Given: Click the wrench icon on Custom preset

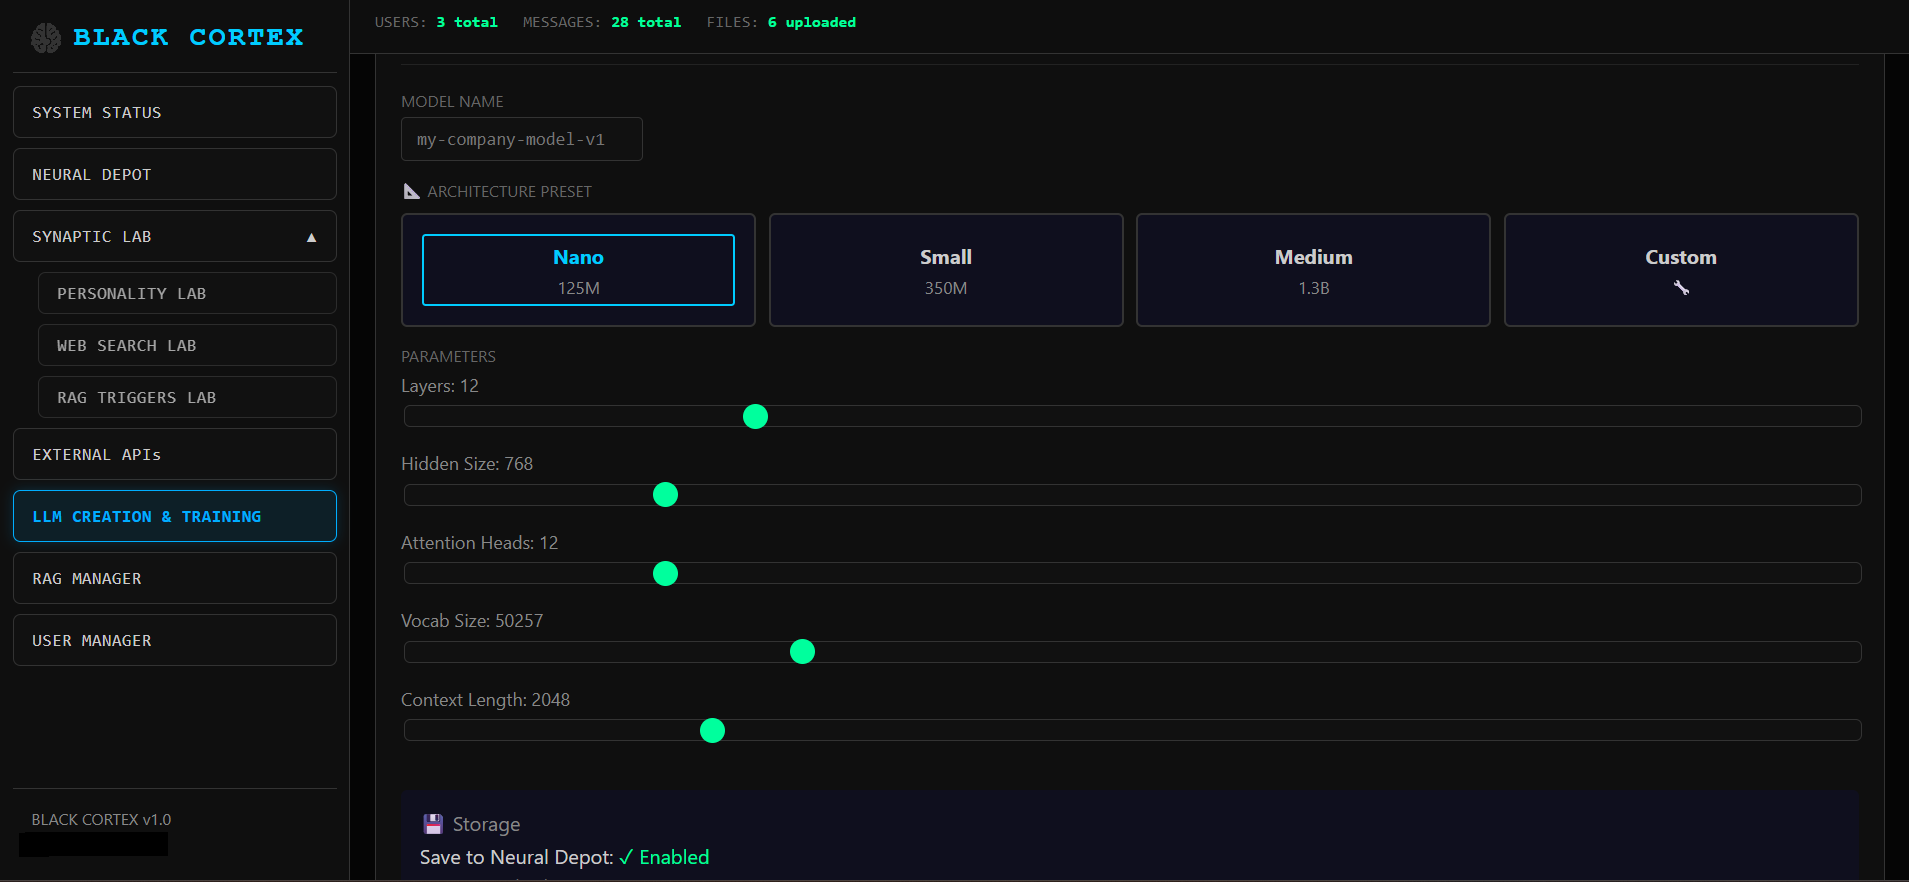Looking at the screenshot, I should [1681, 288].
